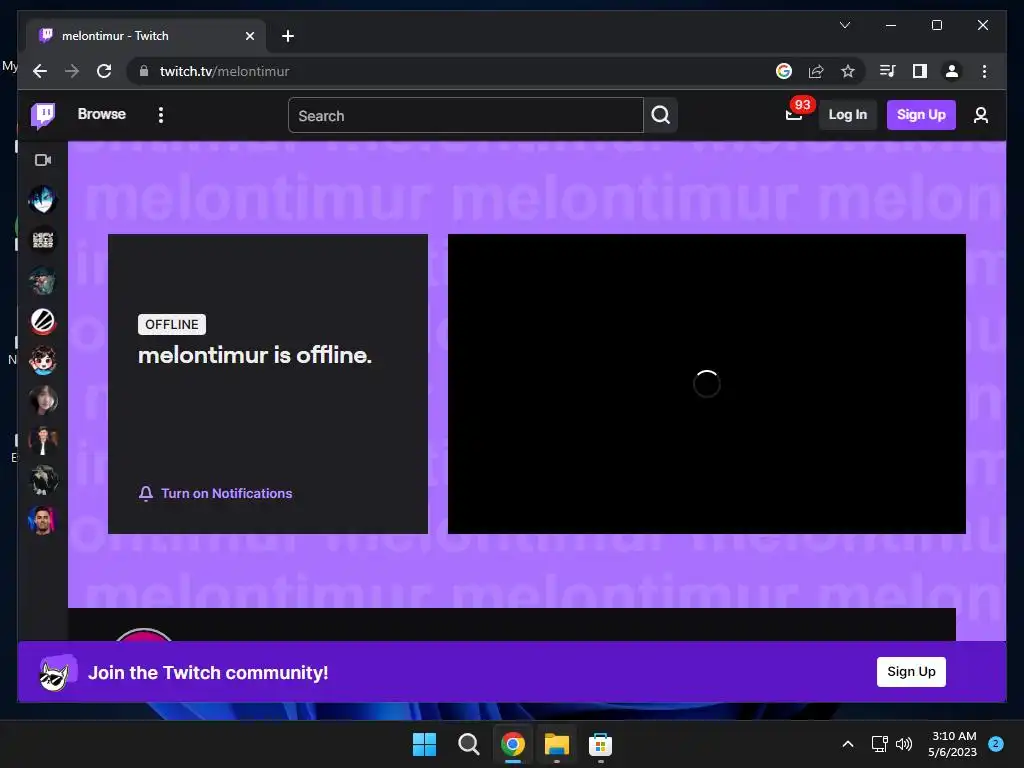
Task: Click the recommended channels camera icon in sidebar
Action: click(x=43, y=160)
